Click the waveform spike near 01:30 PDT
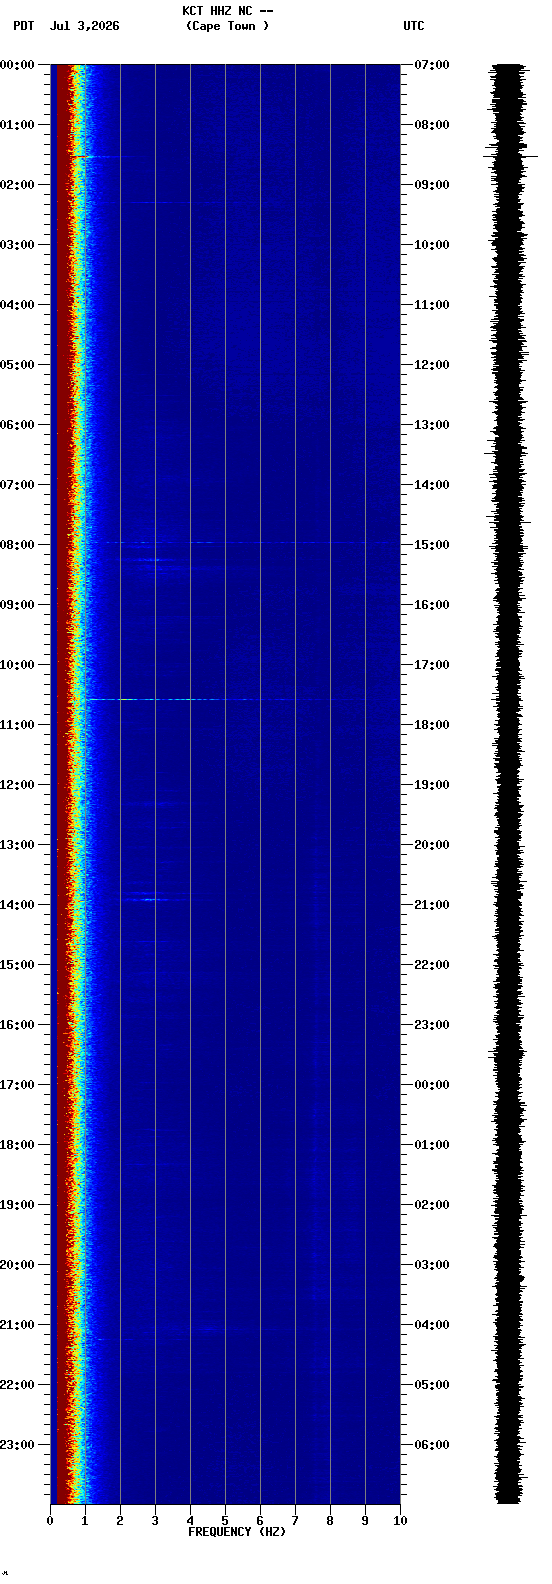 pos(510,156)
